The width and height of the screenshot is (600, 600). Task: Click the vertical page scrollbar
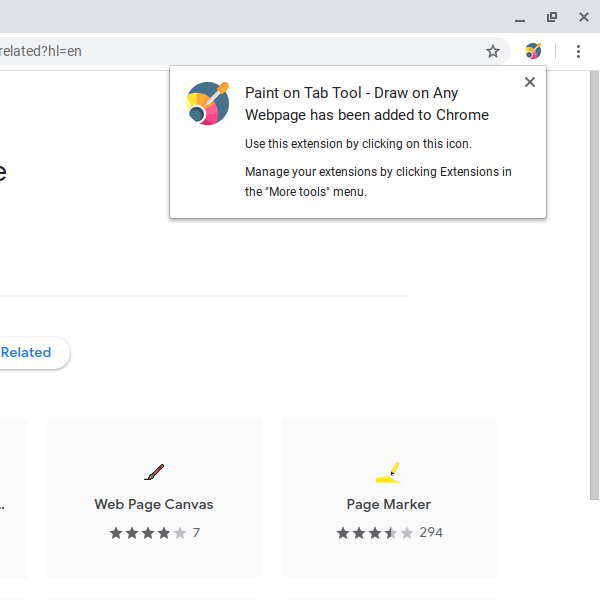tap(594, 285)
